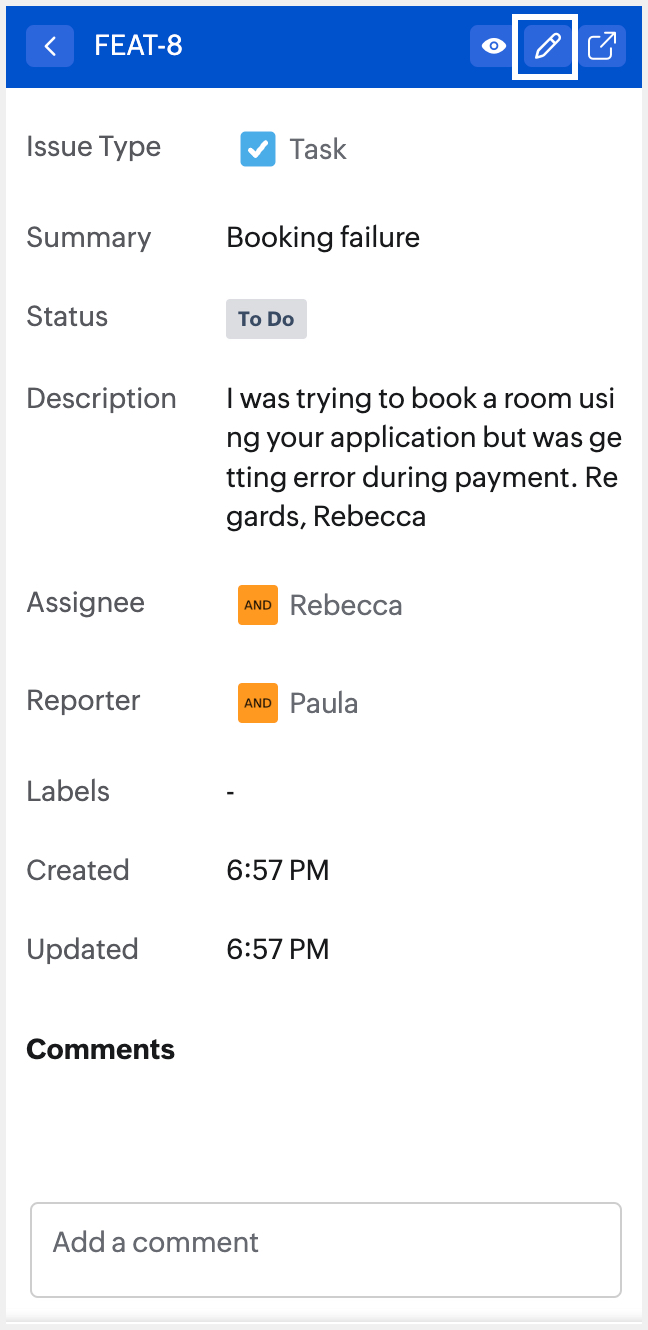648x1330 pixels.
Task: Click the Updated time value
Action: [278, 949]
